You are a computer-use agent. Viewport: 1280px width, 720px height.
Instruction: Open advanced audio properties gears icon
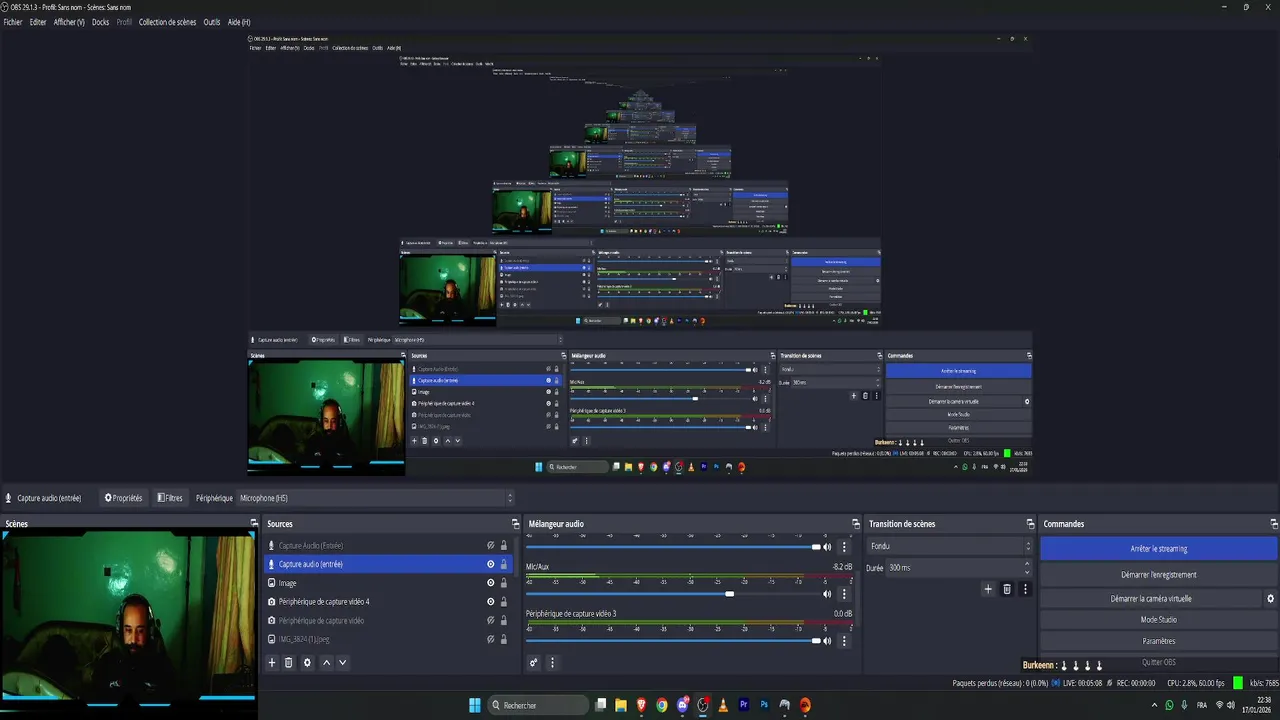[x=533, y=662]
